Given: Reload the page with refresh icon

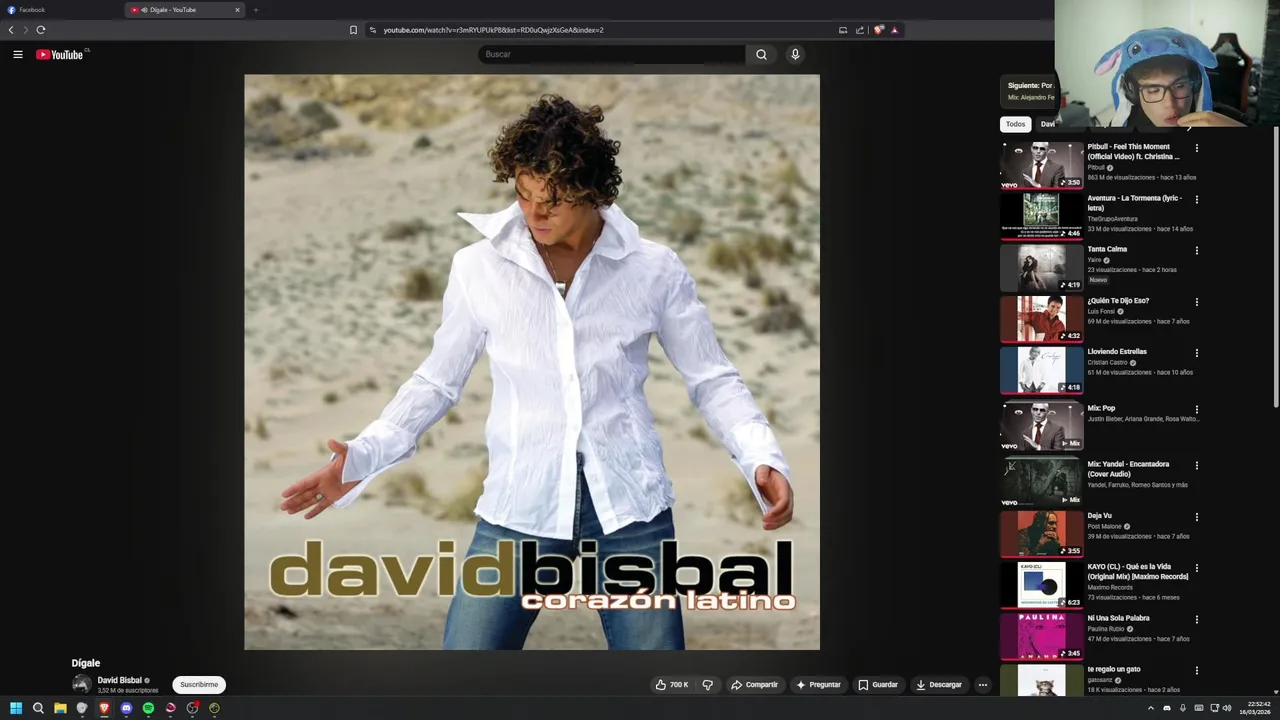Looking at the screenshot, I should tap(41, 30).
